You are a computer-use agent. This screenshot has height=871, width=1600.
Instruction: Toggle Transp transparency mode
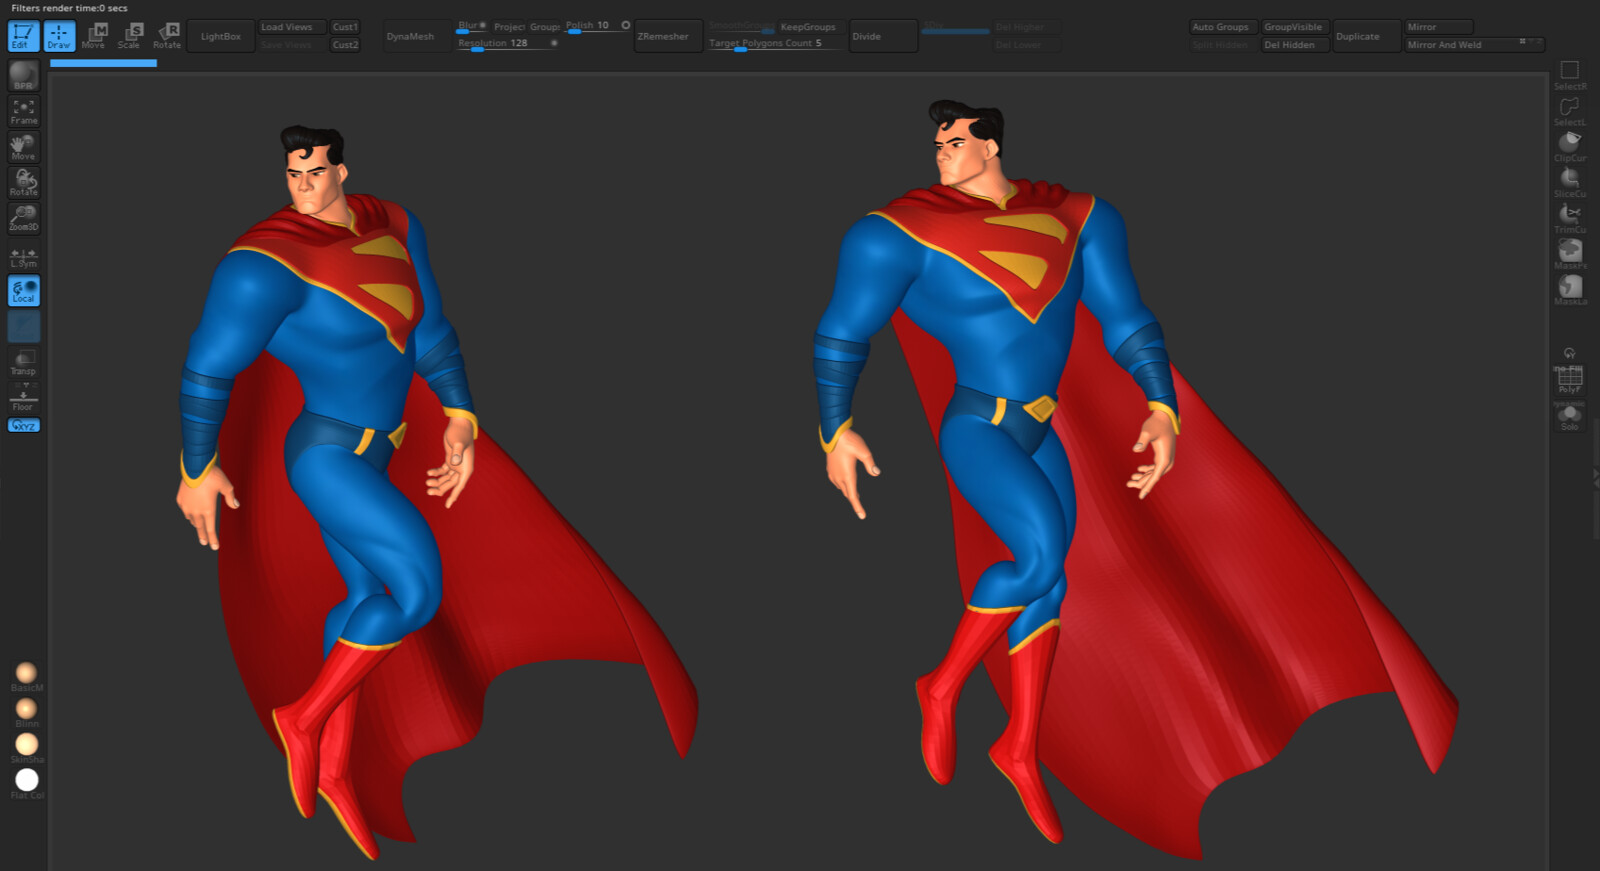(x=23, y=362)
